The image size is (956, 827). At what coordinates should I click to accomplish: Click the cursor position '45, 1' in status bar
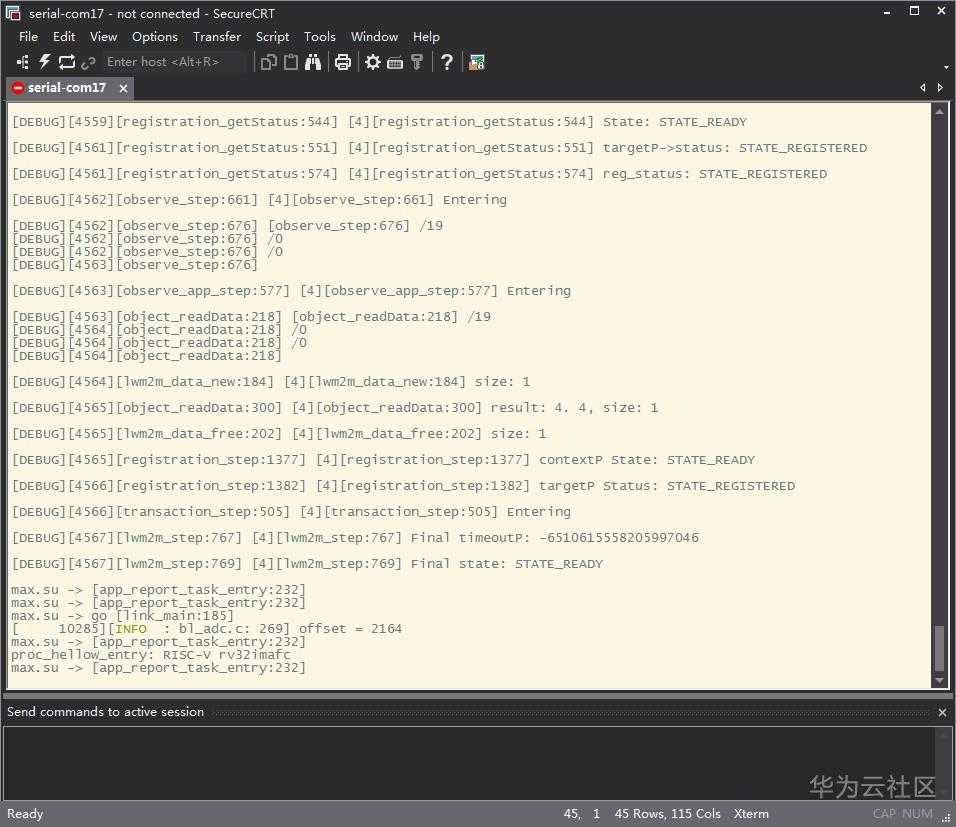[582, 814]
